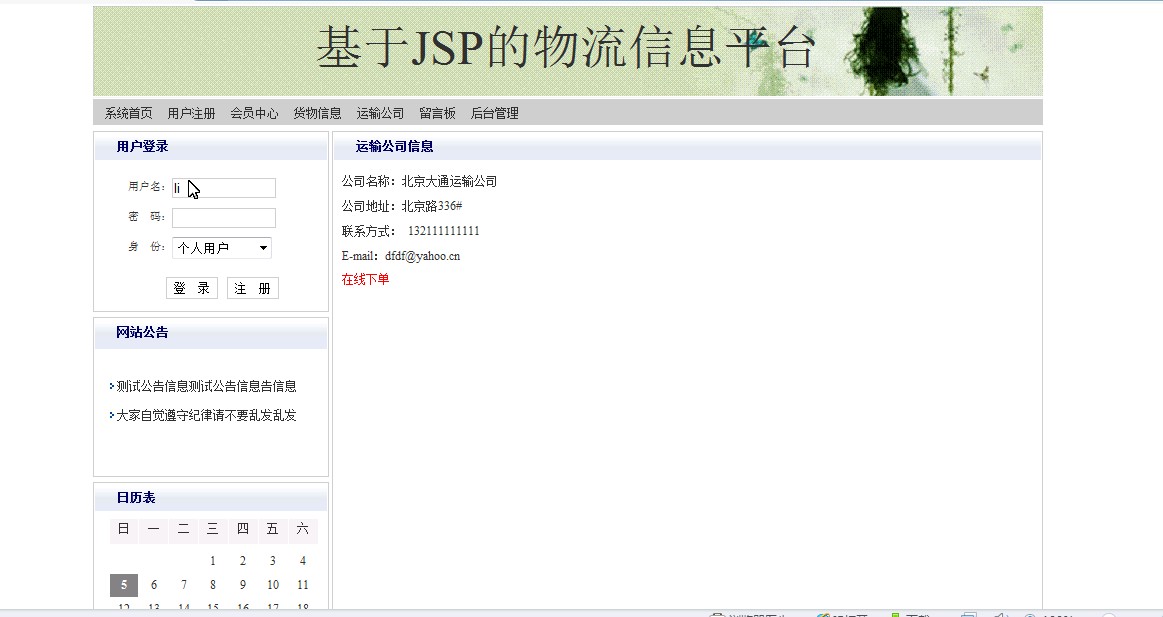Click the 网站公告 panel heading

pos(142,332)
